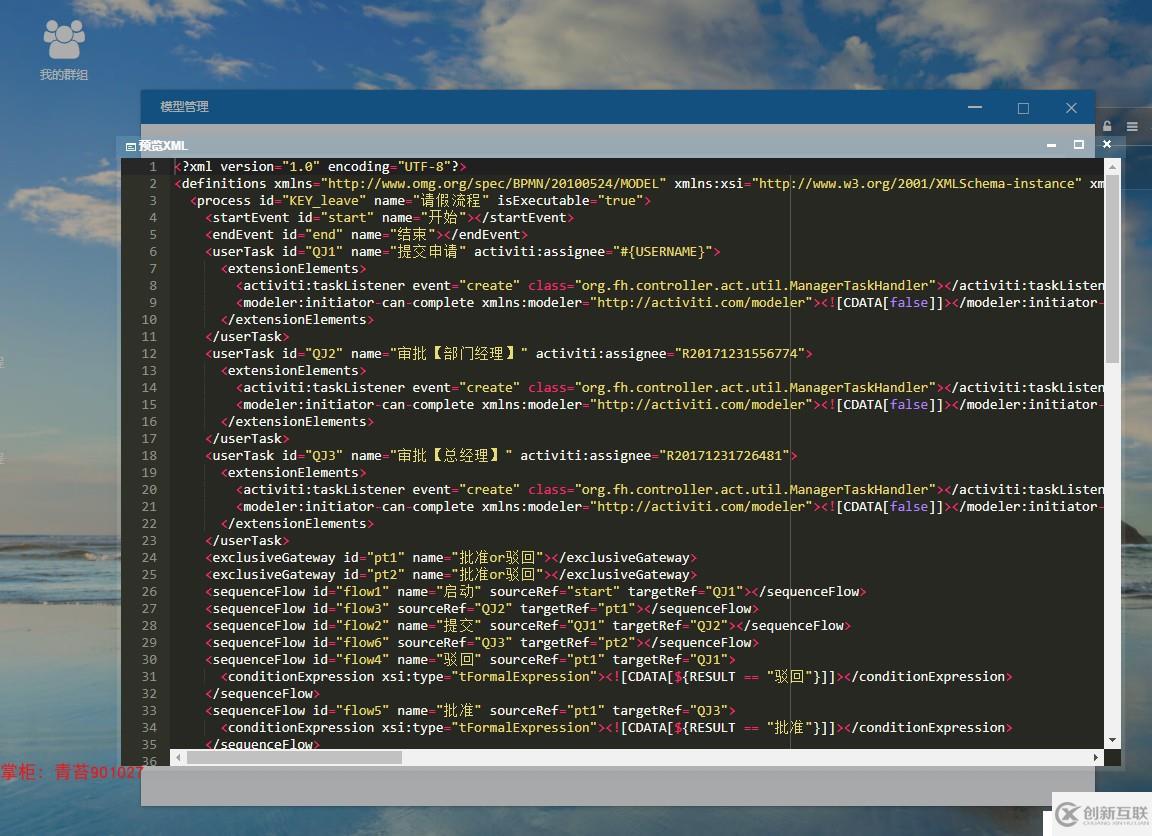The height and width of the screenshot is (836, 1152).
Task: Maximize the 预览XML dialog
Action: pos(1079,145)
